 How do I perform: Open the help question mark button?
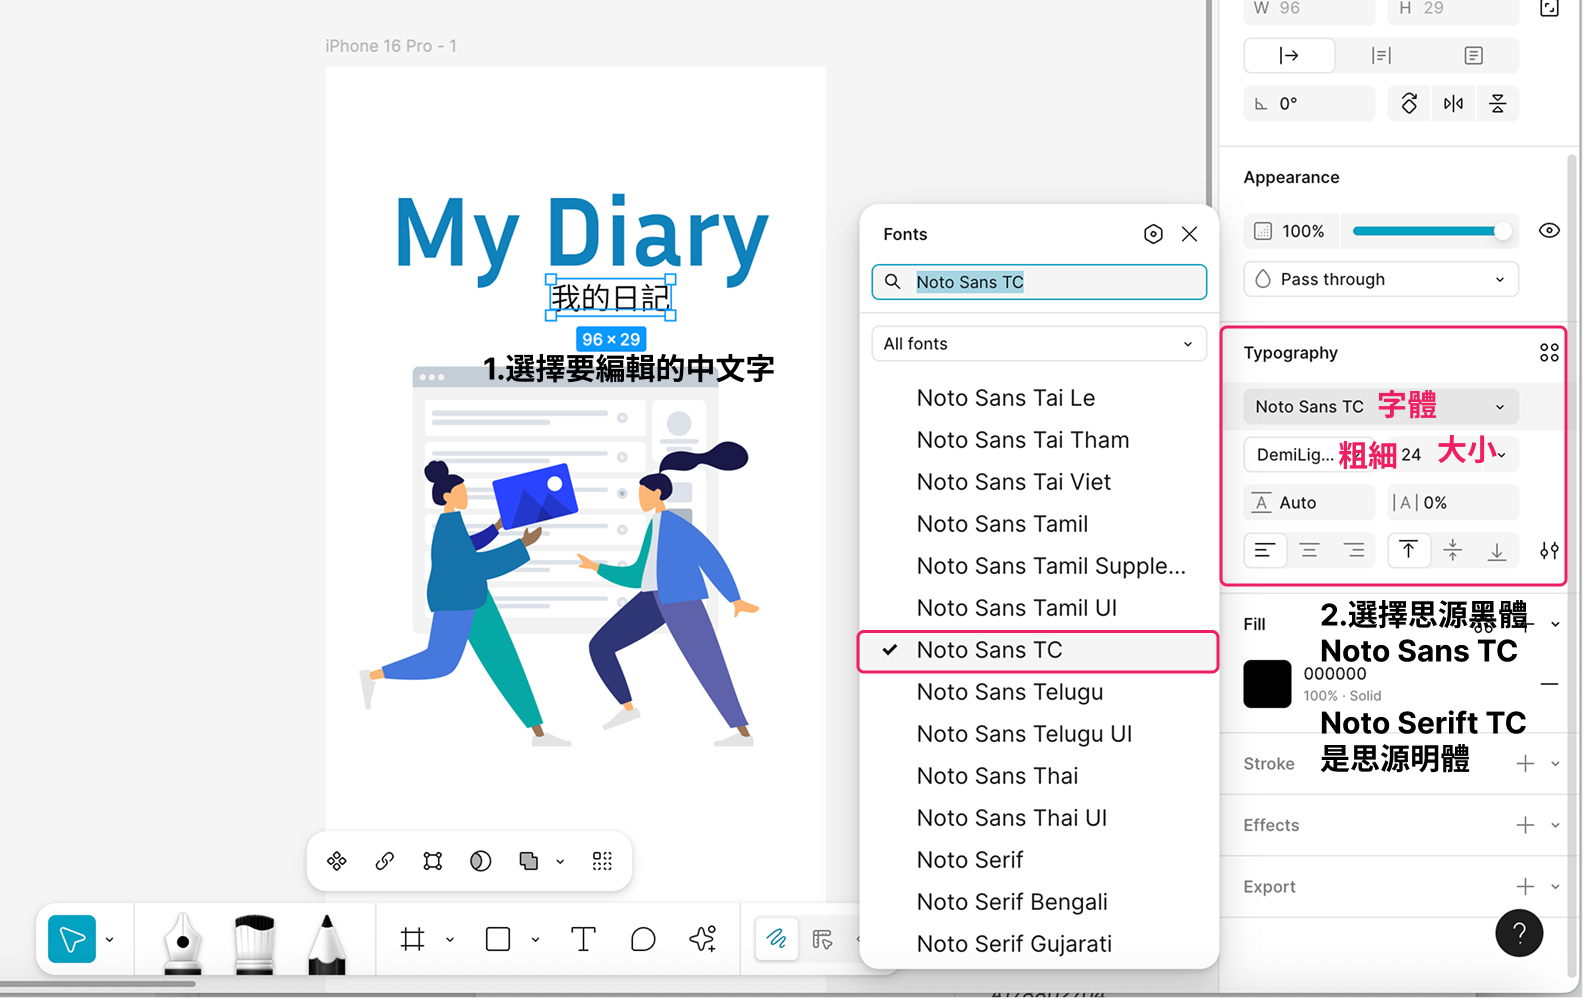pos(1518,933)
